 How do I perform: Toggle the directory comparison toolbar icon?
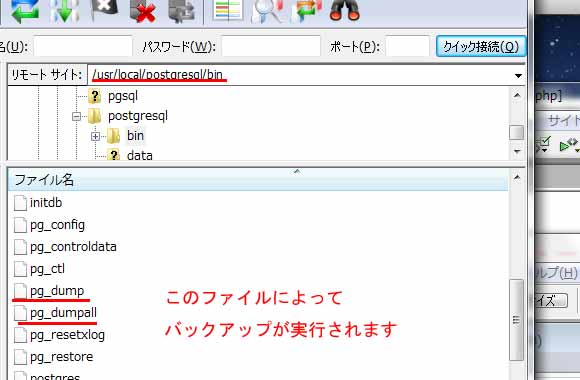click(228, 10)
